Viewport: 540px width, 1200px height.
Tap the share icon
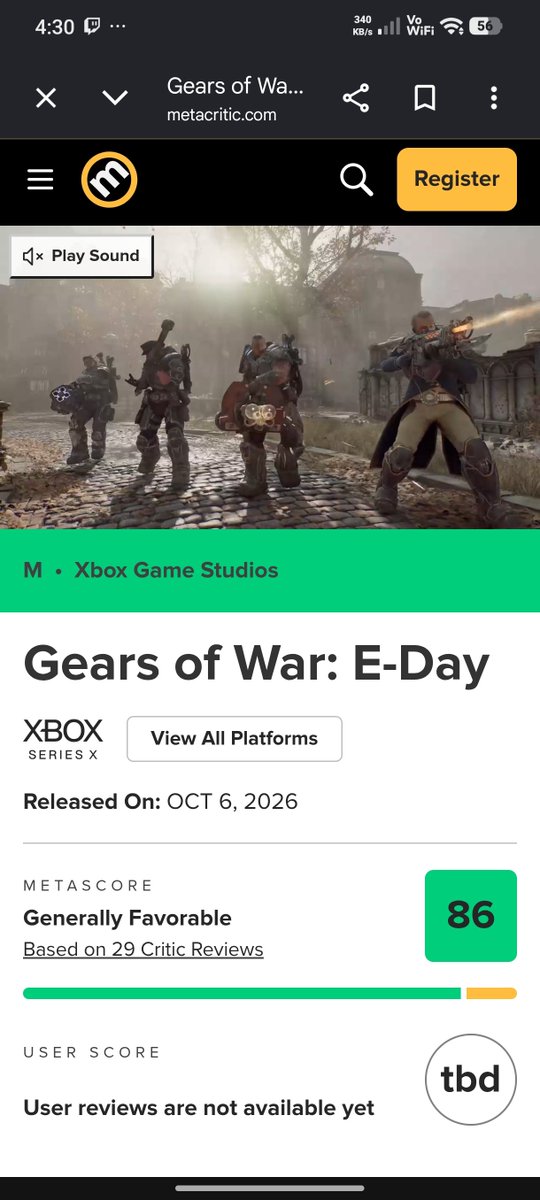coord(356,98)
